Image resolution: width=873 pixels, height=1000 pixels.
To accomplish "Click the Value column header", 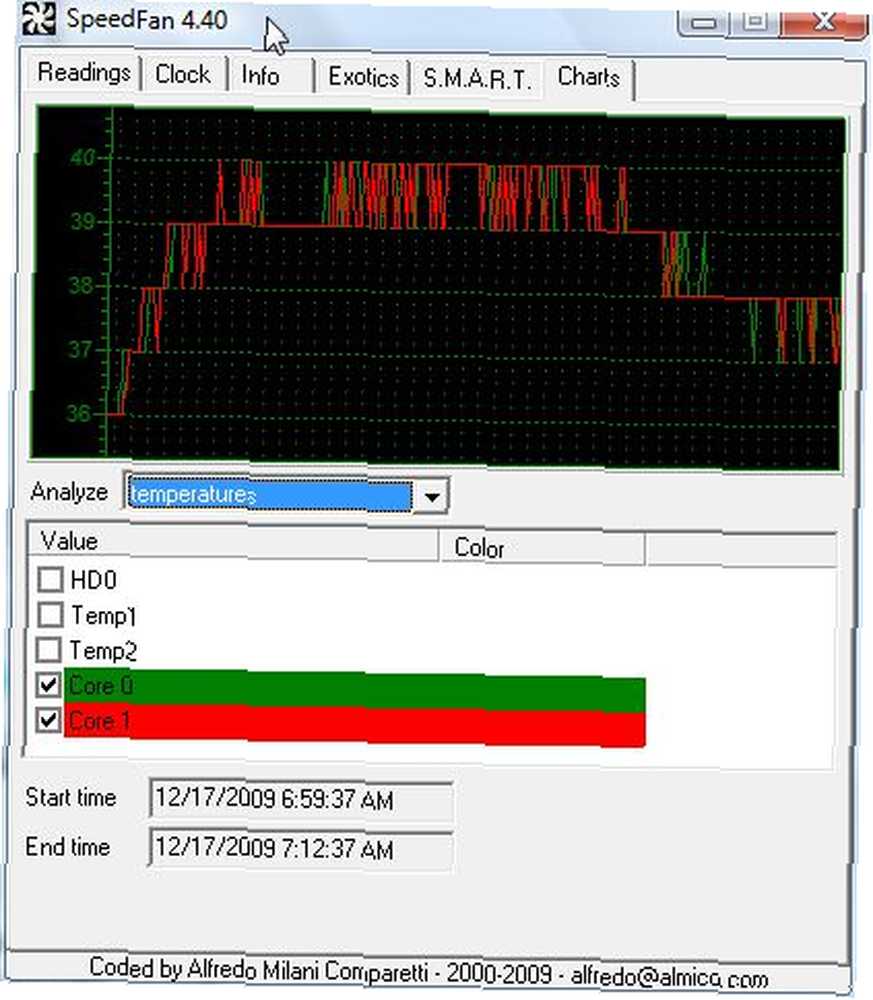I will point(233,542).
